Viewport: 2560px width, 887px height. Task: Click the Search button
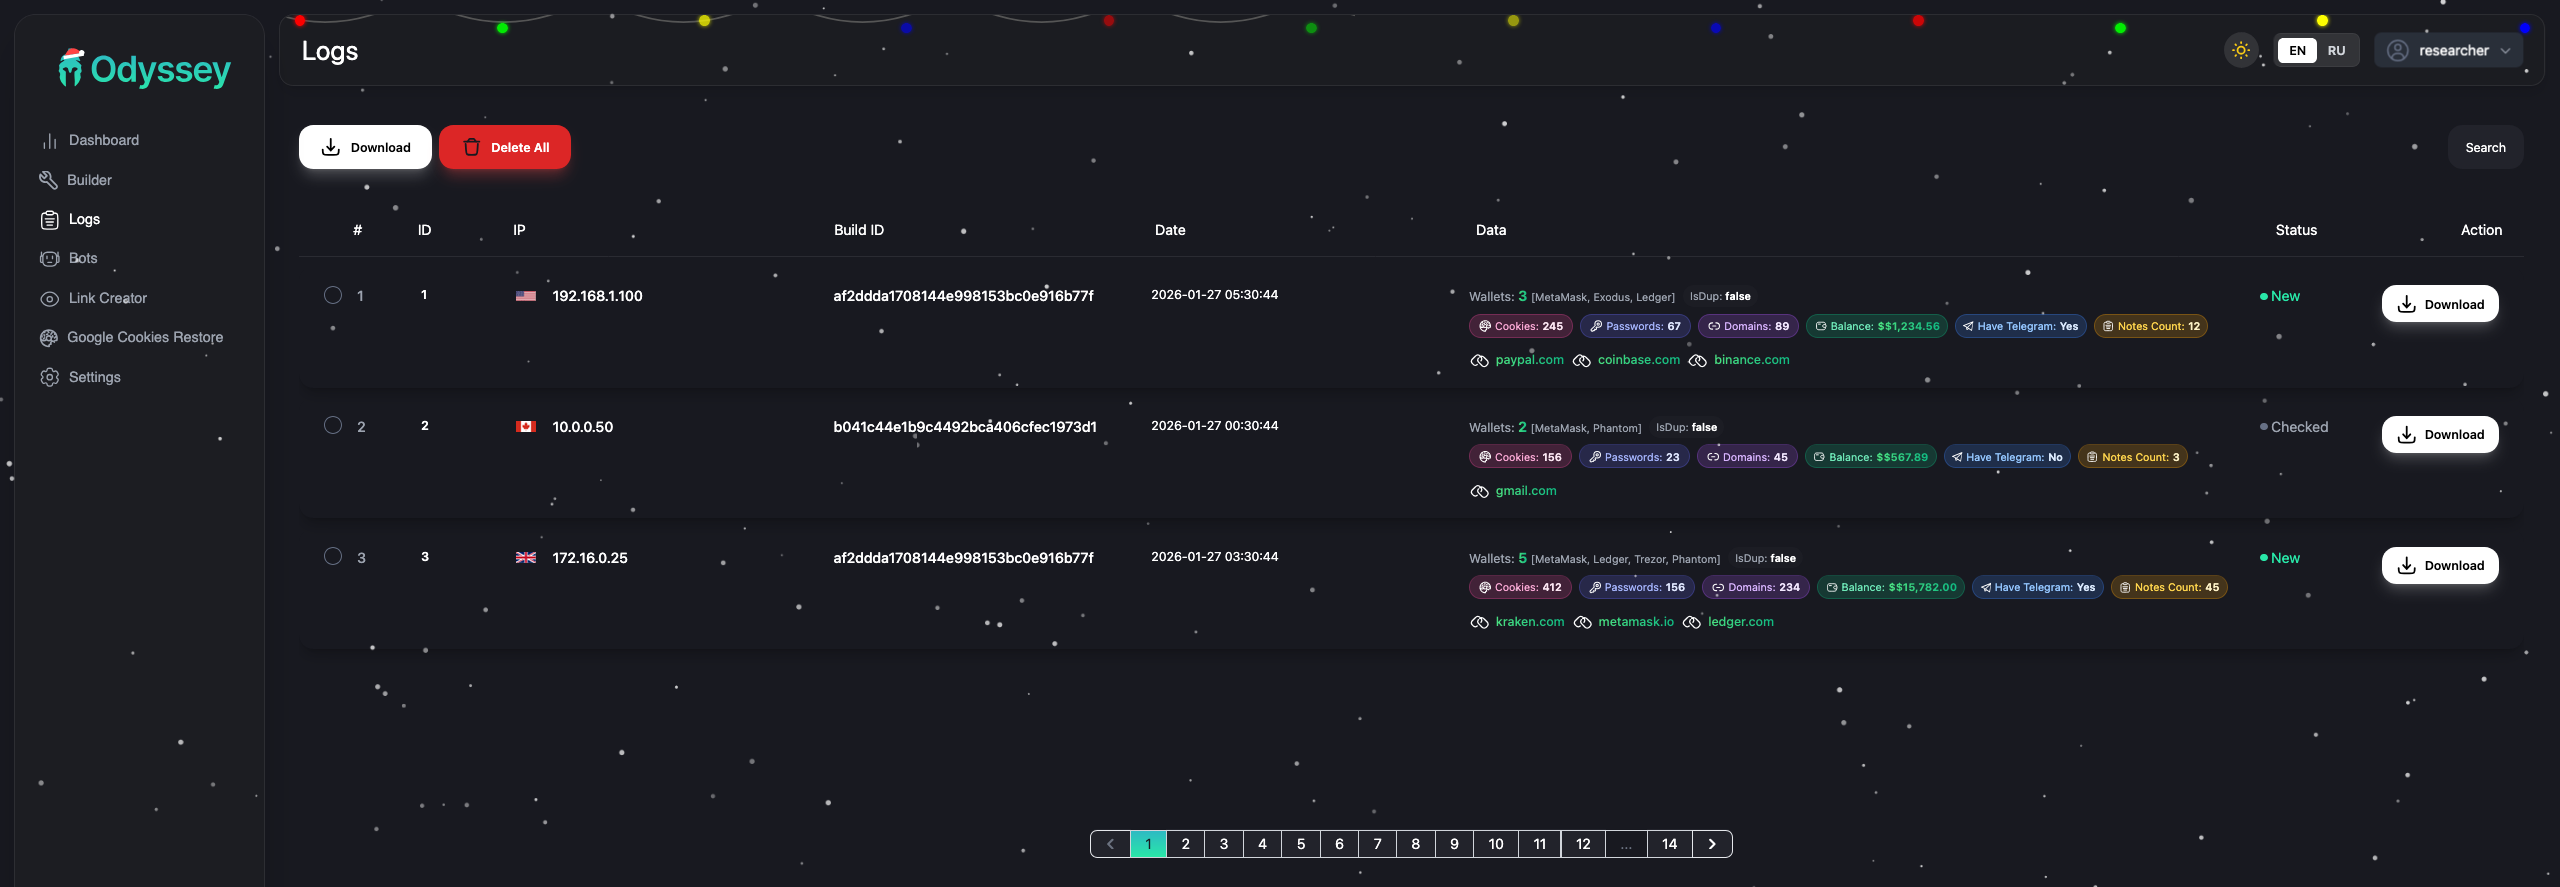pos(2485,147)
